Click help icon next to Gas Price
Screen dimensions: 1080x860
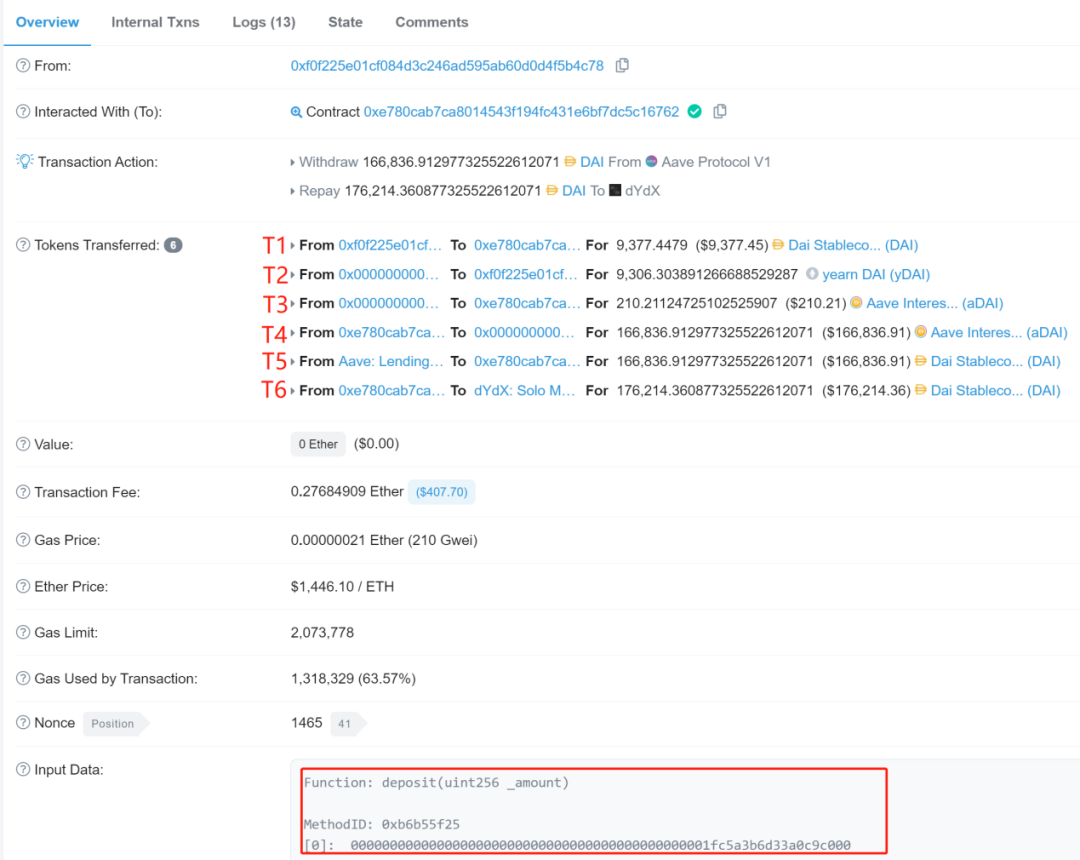pos(23,540)
